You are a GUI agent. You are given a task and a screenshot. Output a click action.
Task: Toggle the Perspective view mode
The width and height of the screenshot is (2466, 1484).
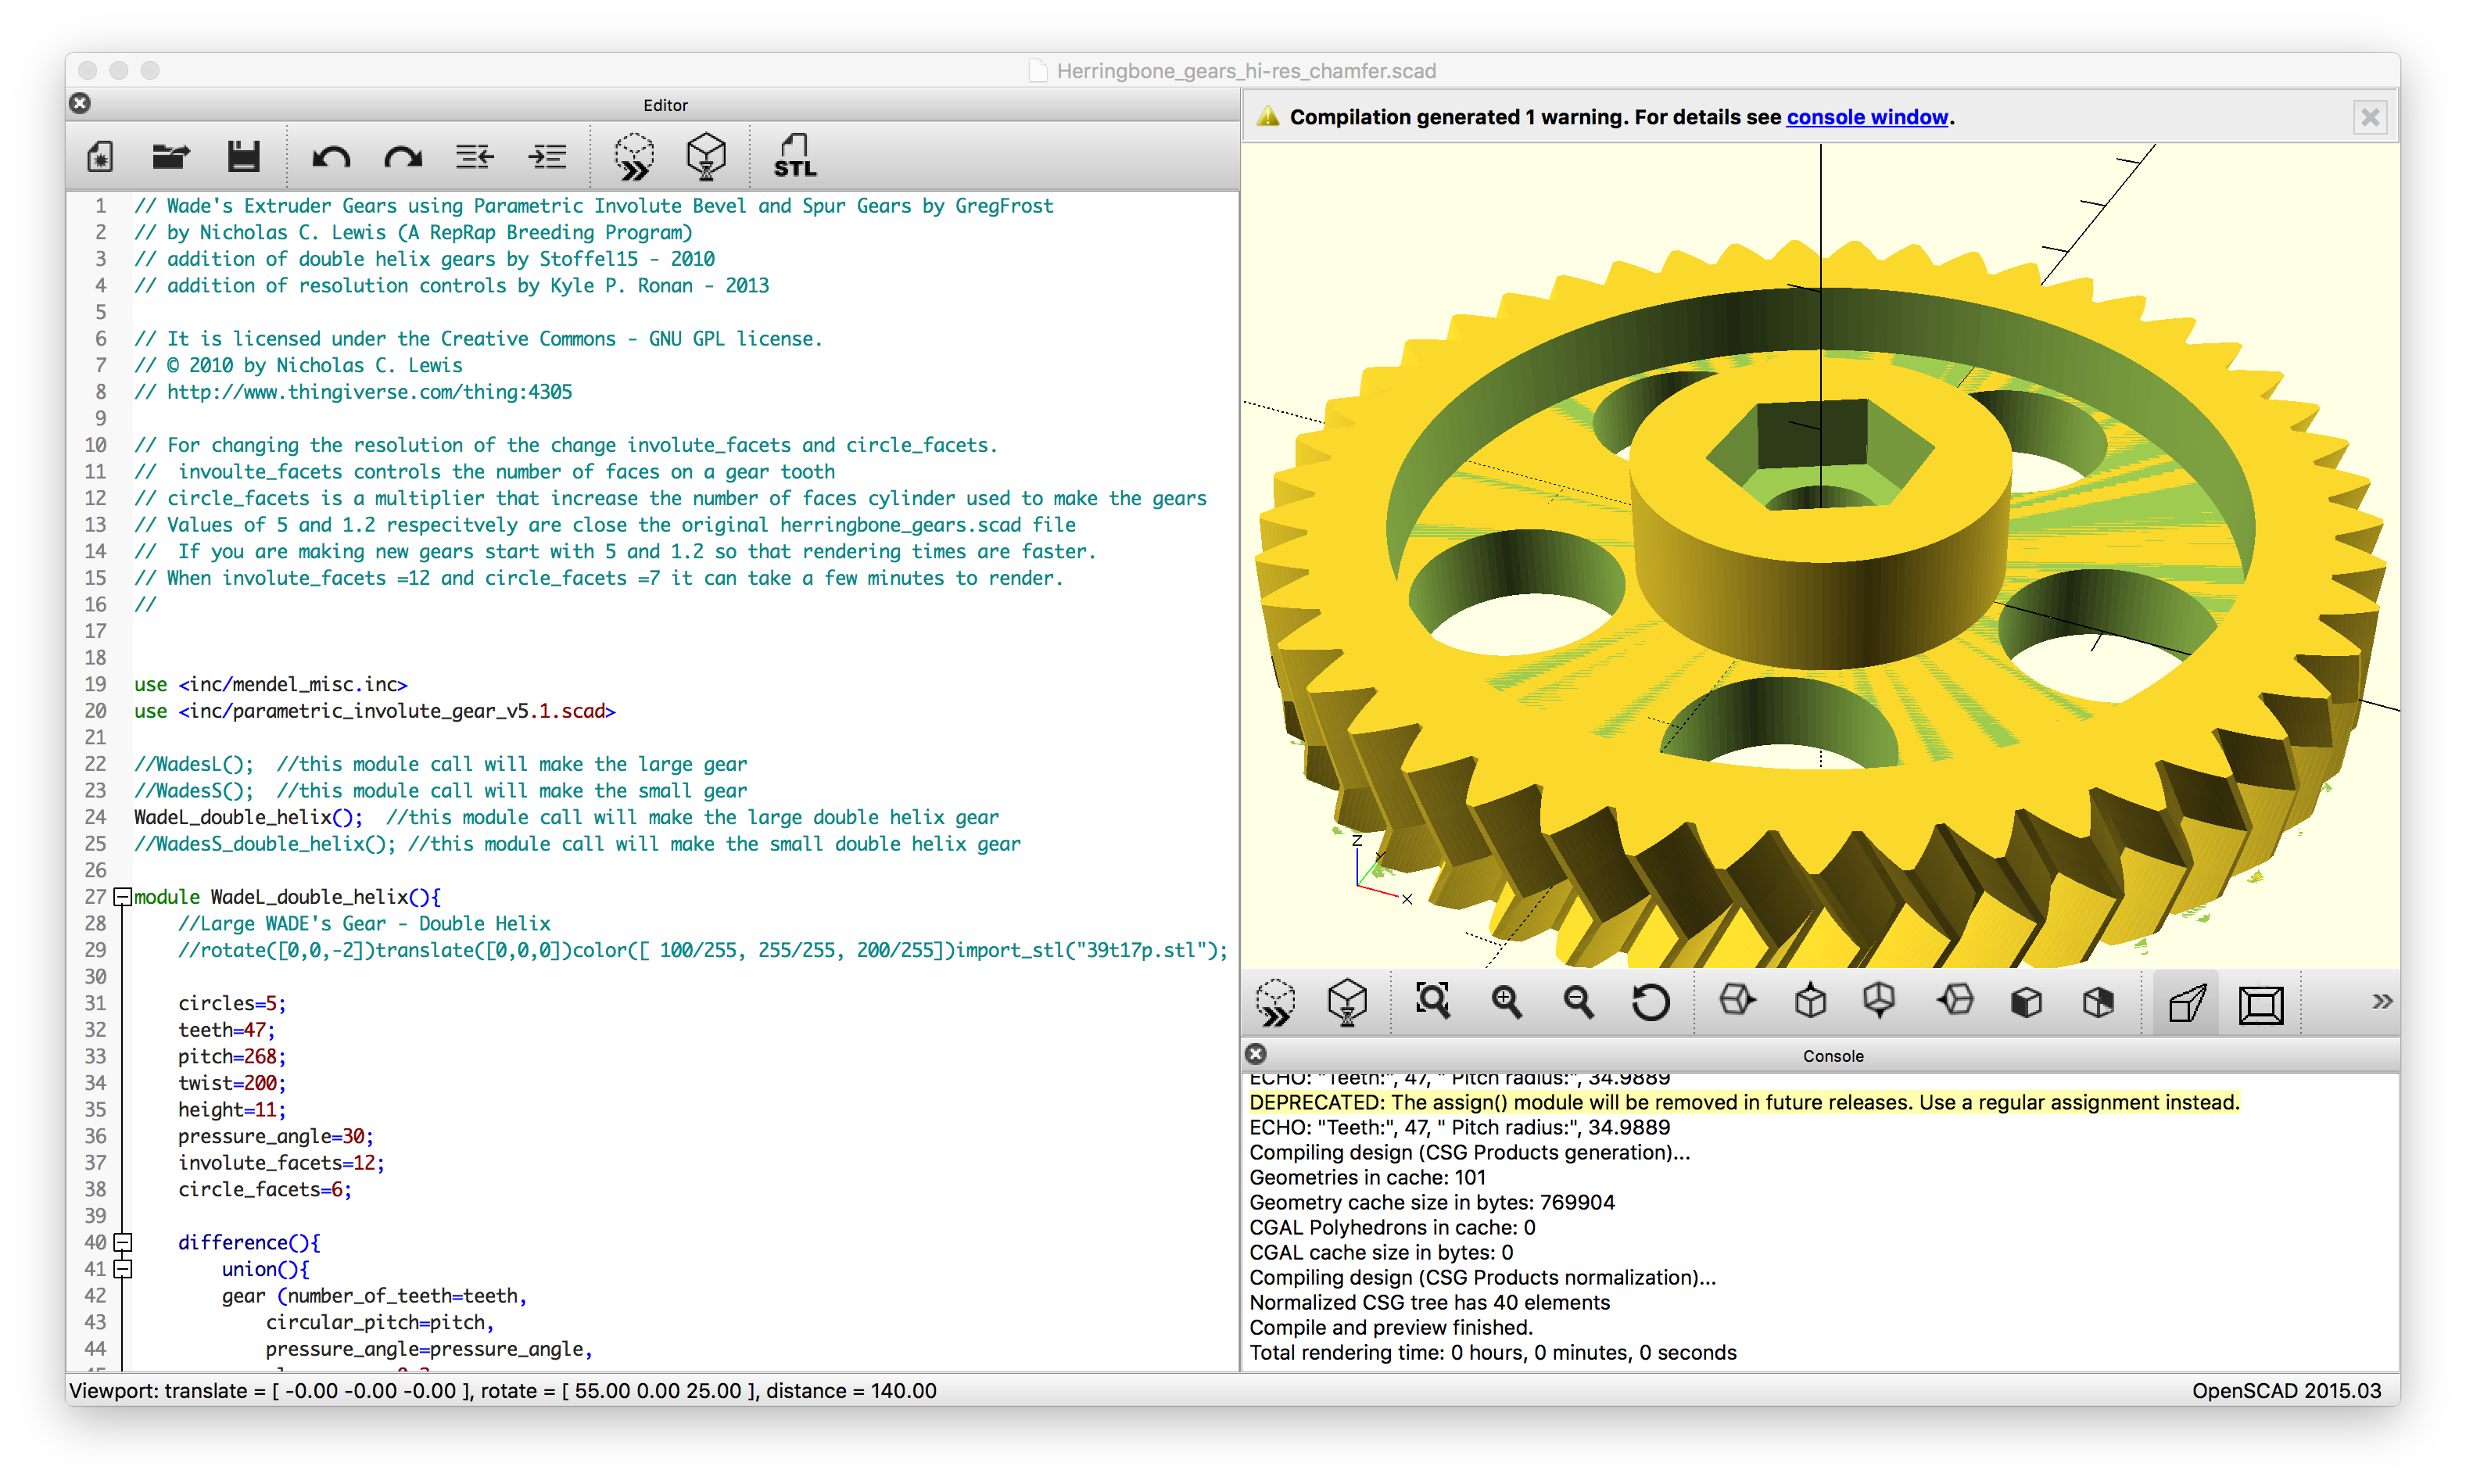click(2186, 1003)
